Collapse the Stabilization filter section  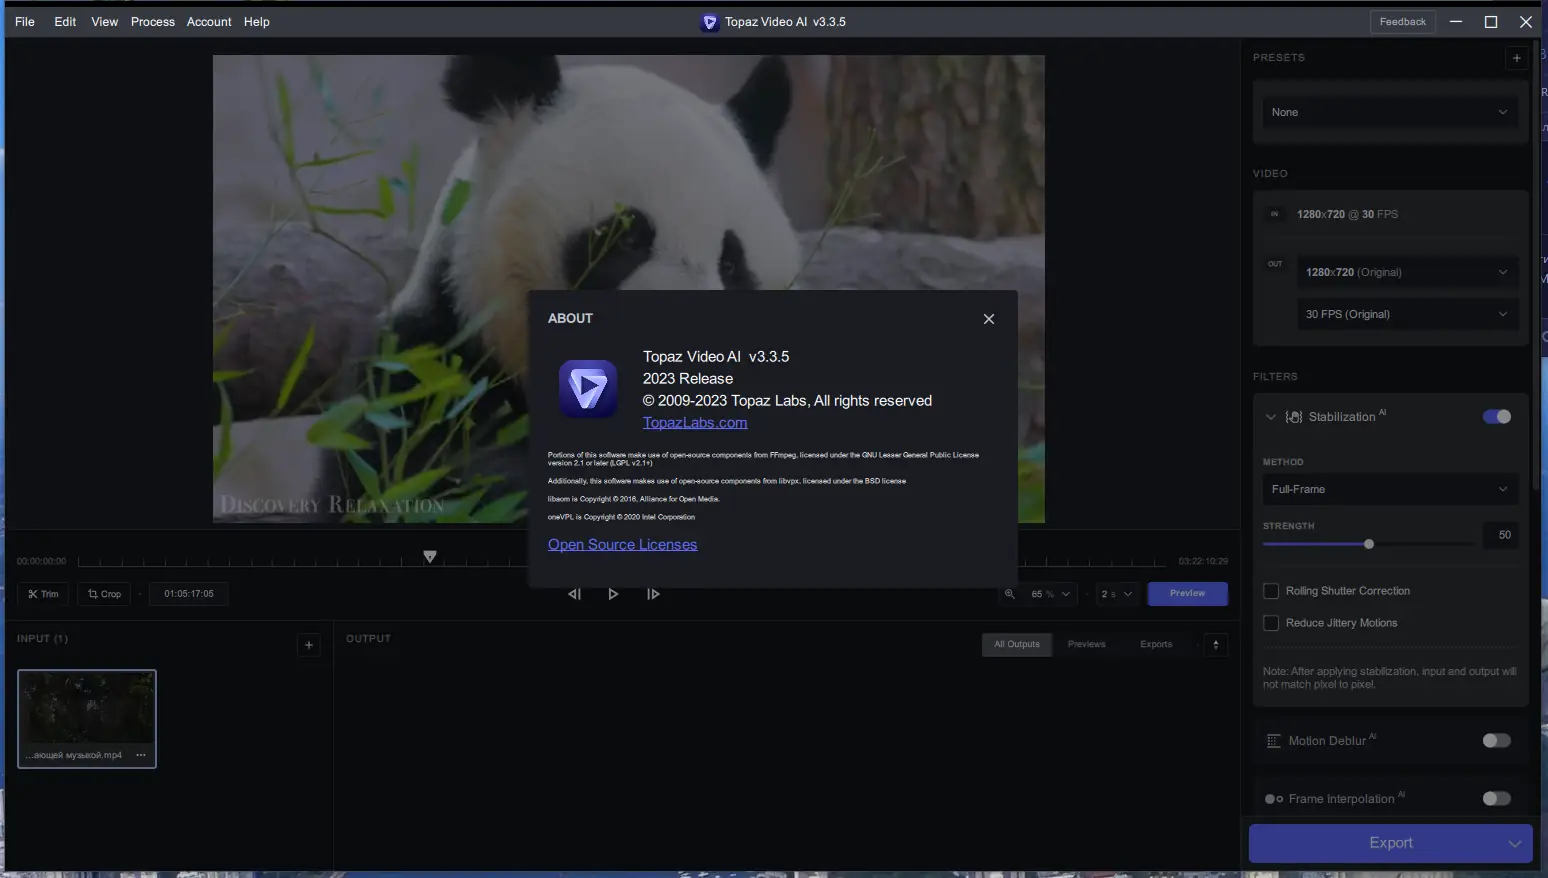pos(1271,417)
